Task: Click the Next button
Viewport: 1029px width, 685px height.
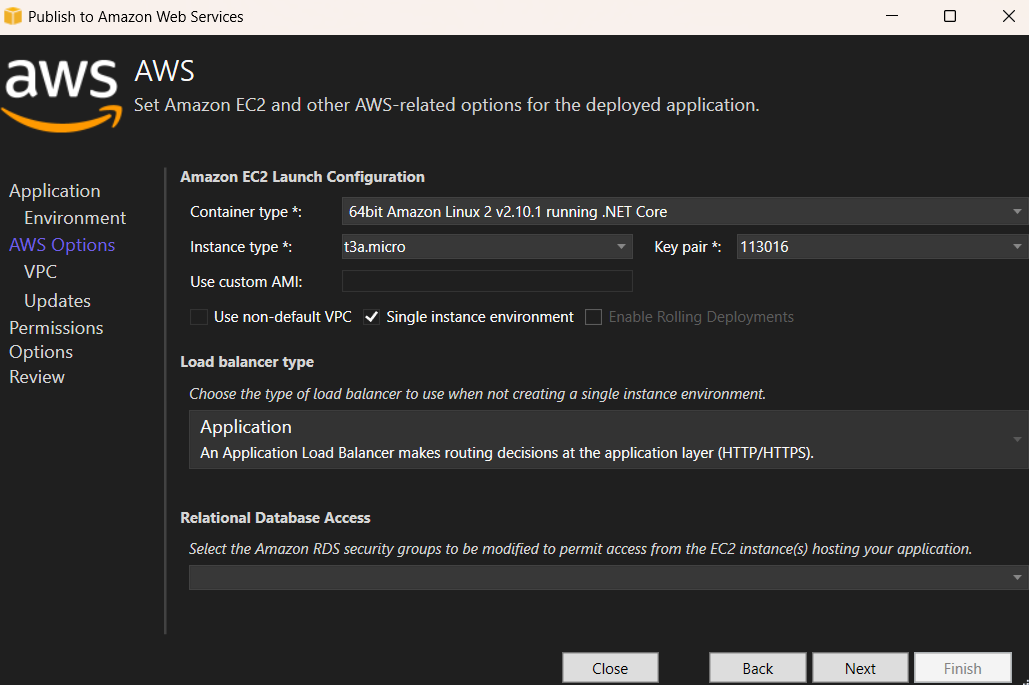Action: pos(860,668)
